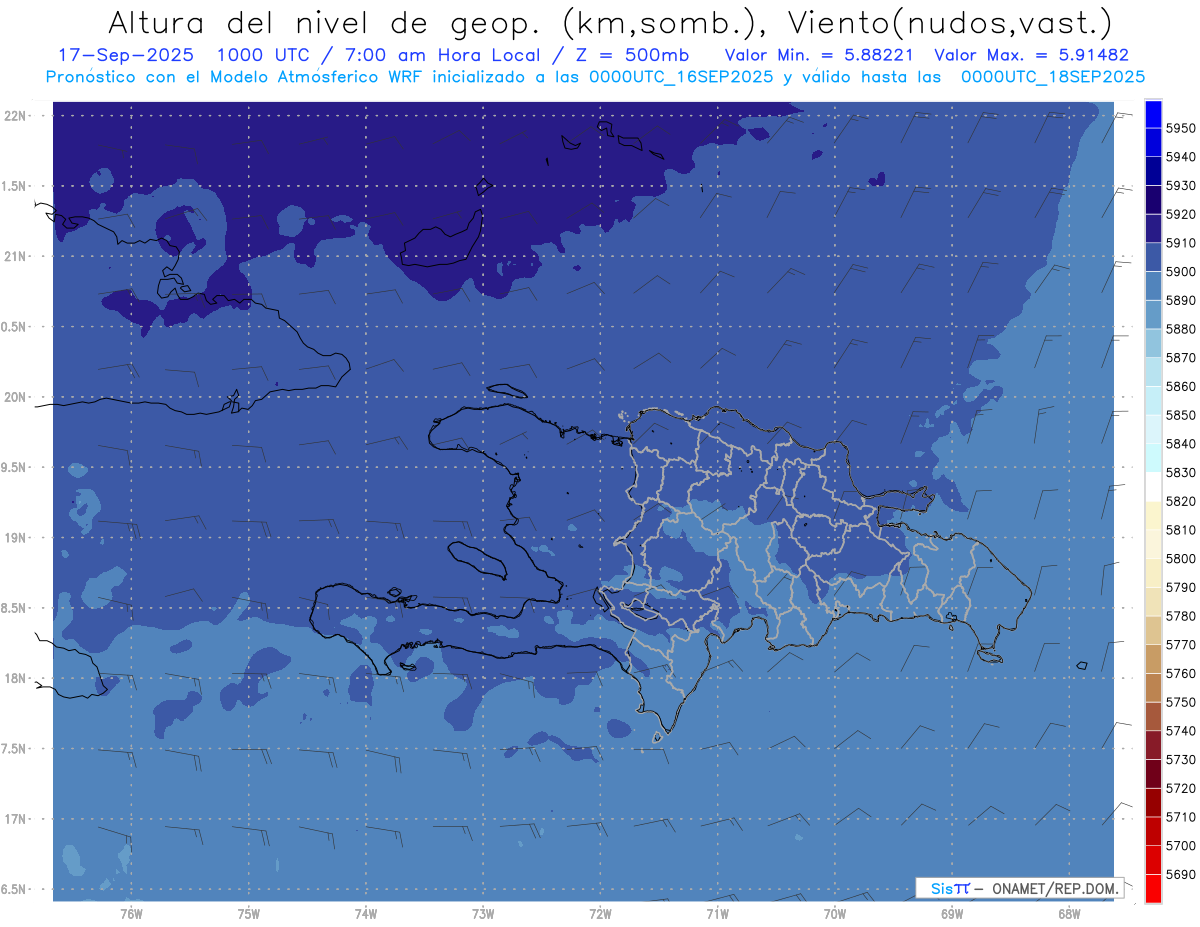Click the '5690' legend value
The image size is (1200, 927).
pos(1180,875)
